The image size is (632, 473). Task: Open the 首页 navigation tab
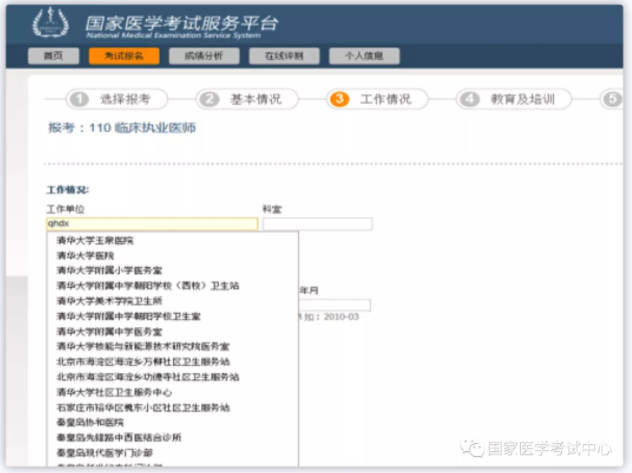tap(54, 56)
